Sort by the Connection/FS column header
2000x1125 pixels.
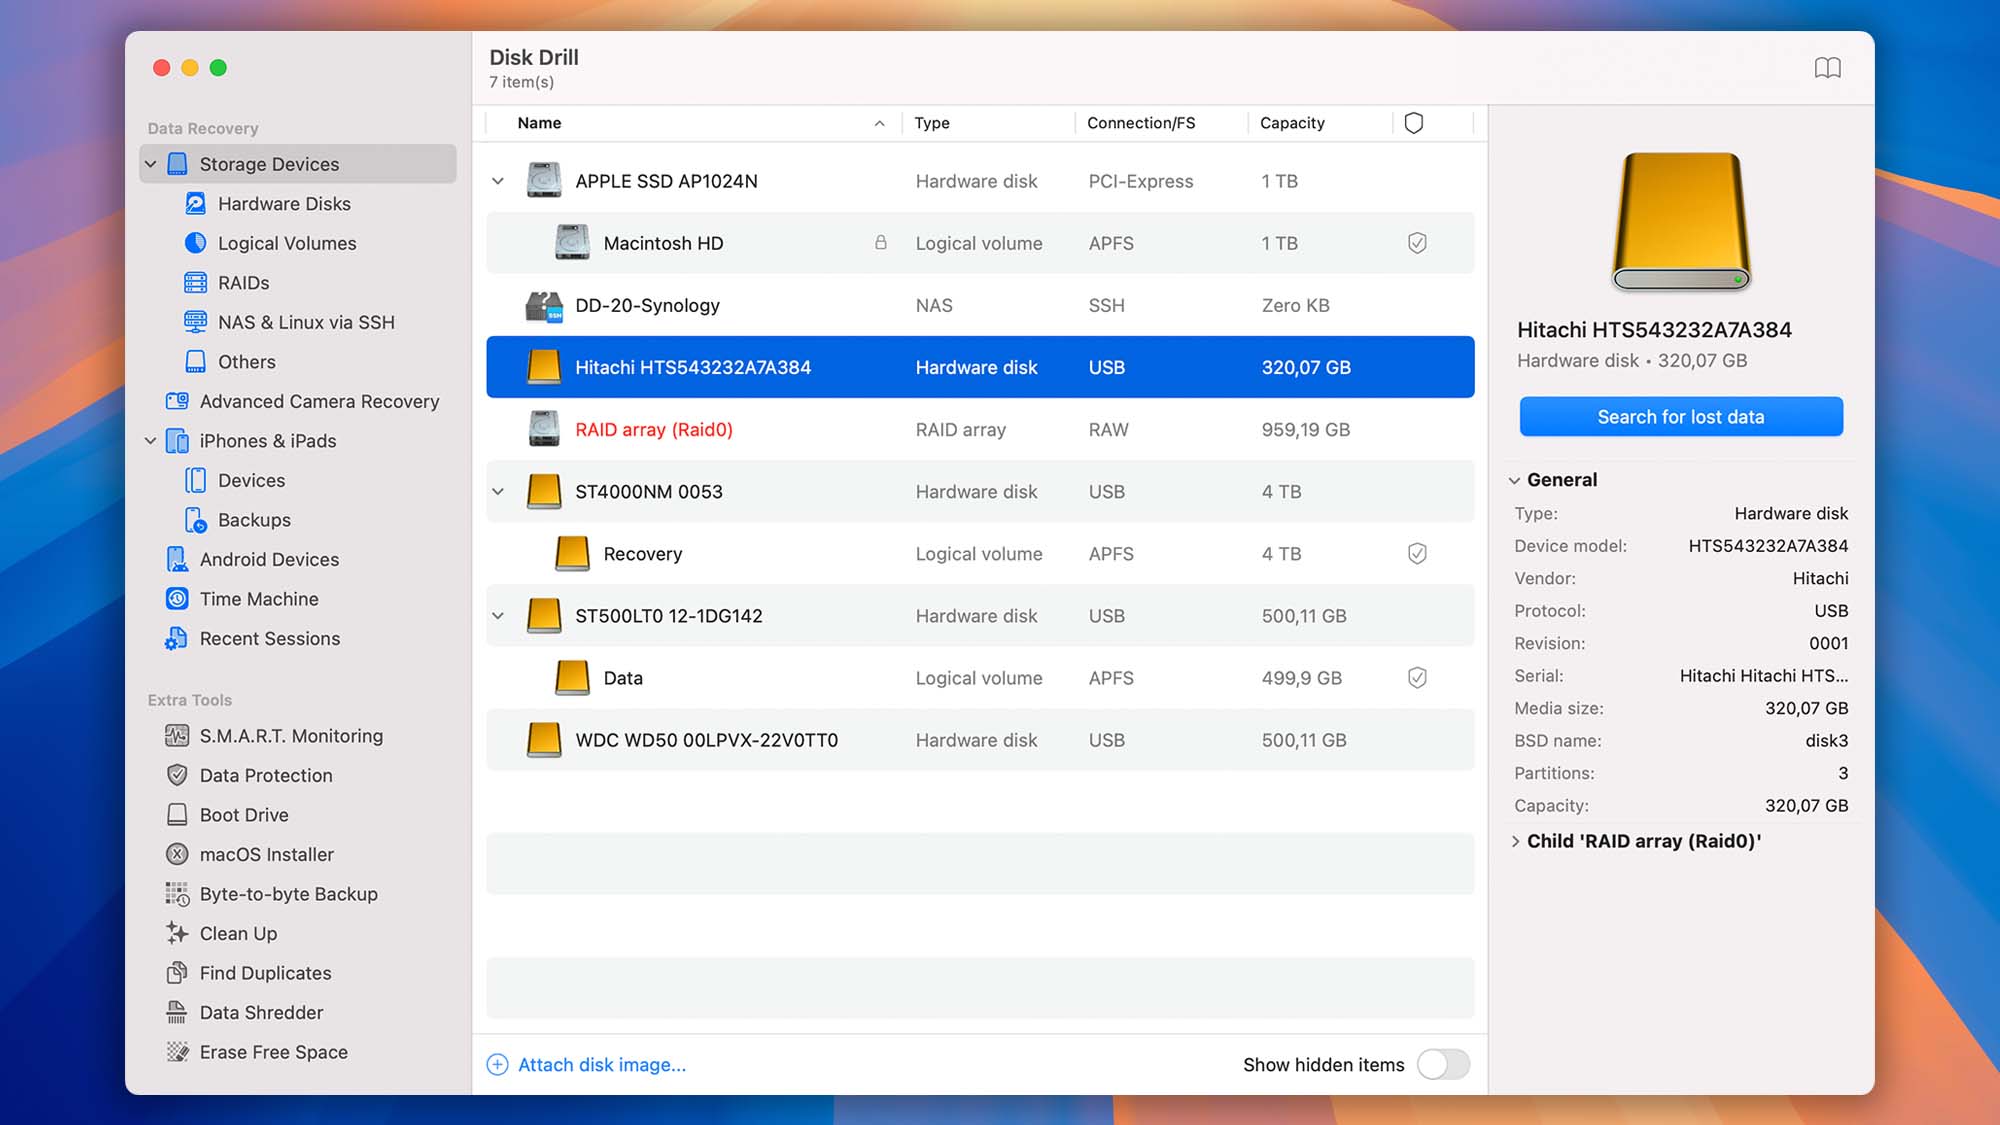pyautogui.click(x=1161, y=123)
